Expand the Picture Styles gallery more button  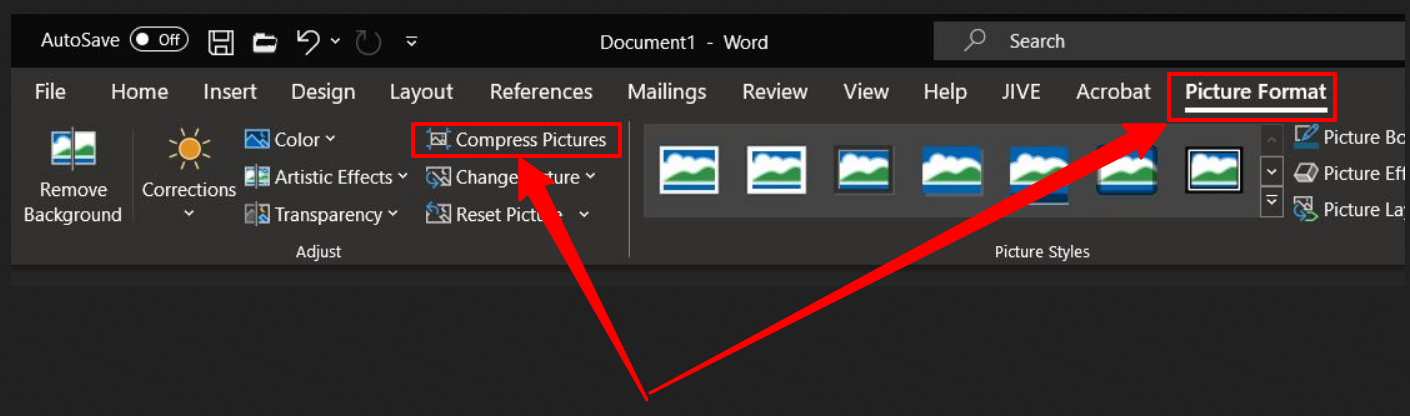(x=1272, y=203)
